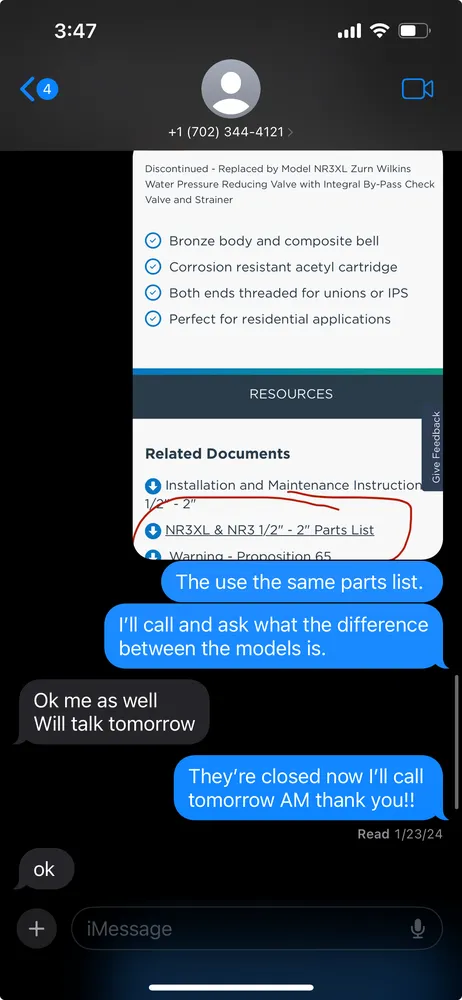The height and width of the screenshot is (1000, 462).
Task: Tap the Corrosion resistant cartridge checkmark
Action: coord(153,267)
